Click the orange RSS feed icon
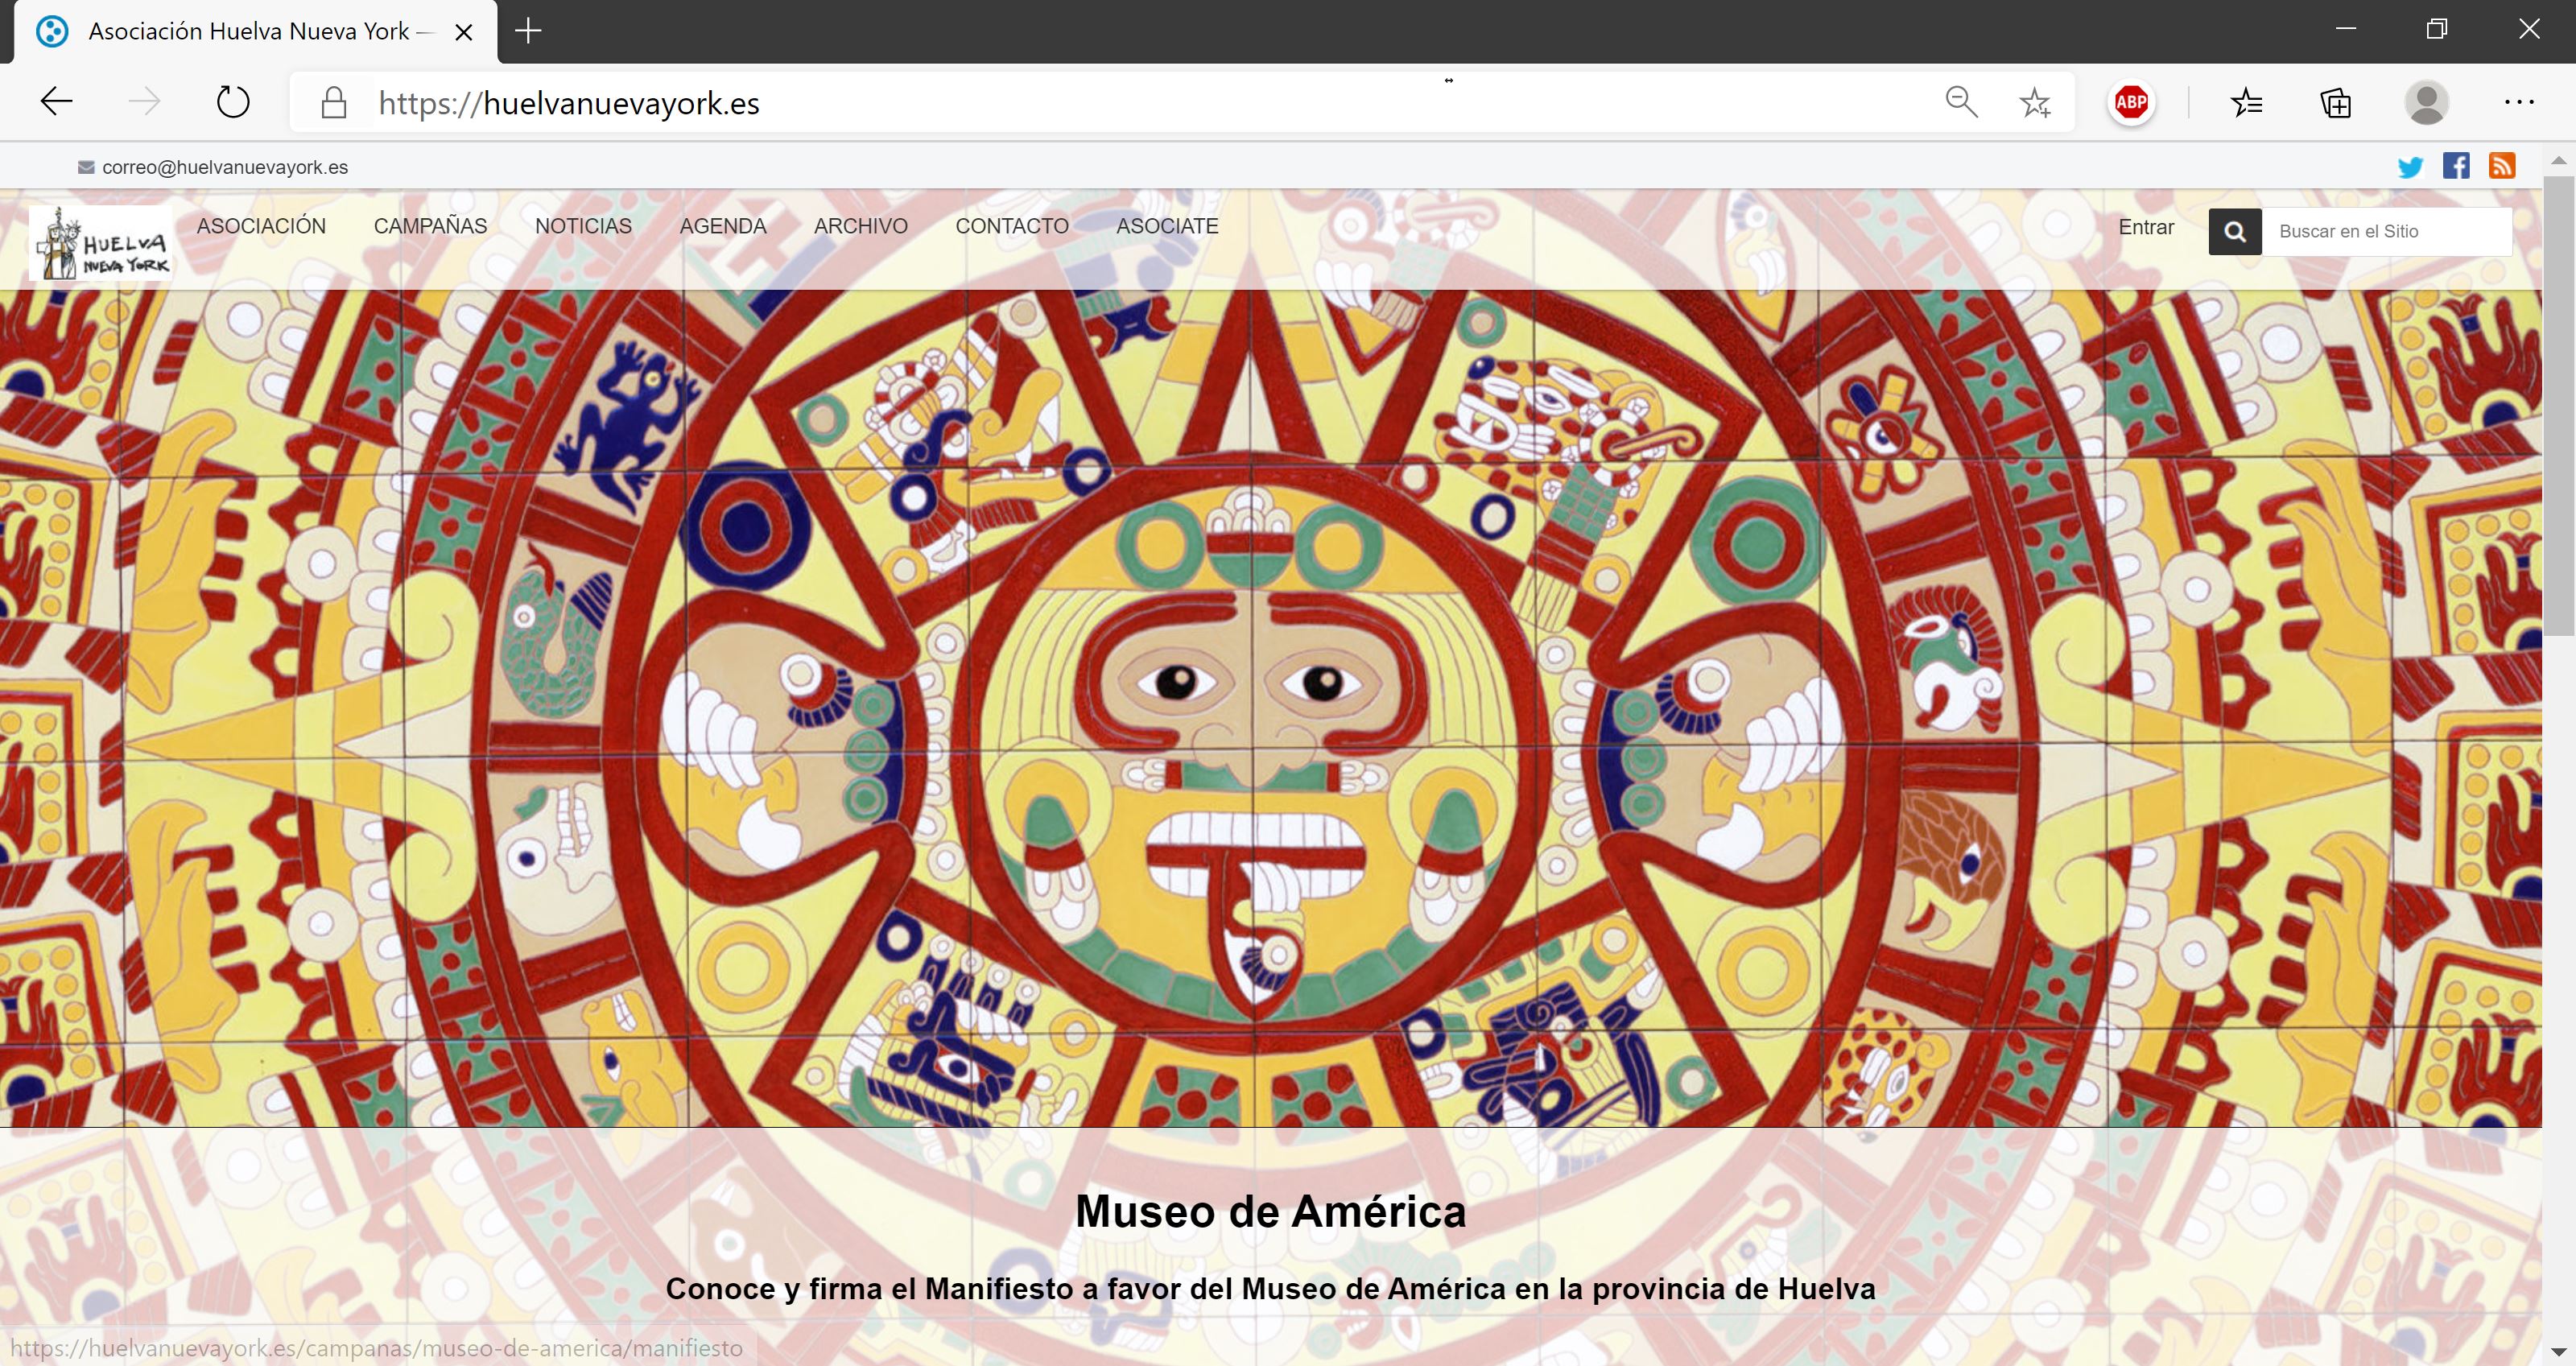 click(x=2502, y=166)
